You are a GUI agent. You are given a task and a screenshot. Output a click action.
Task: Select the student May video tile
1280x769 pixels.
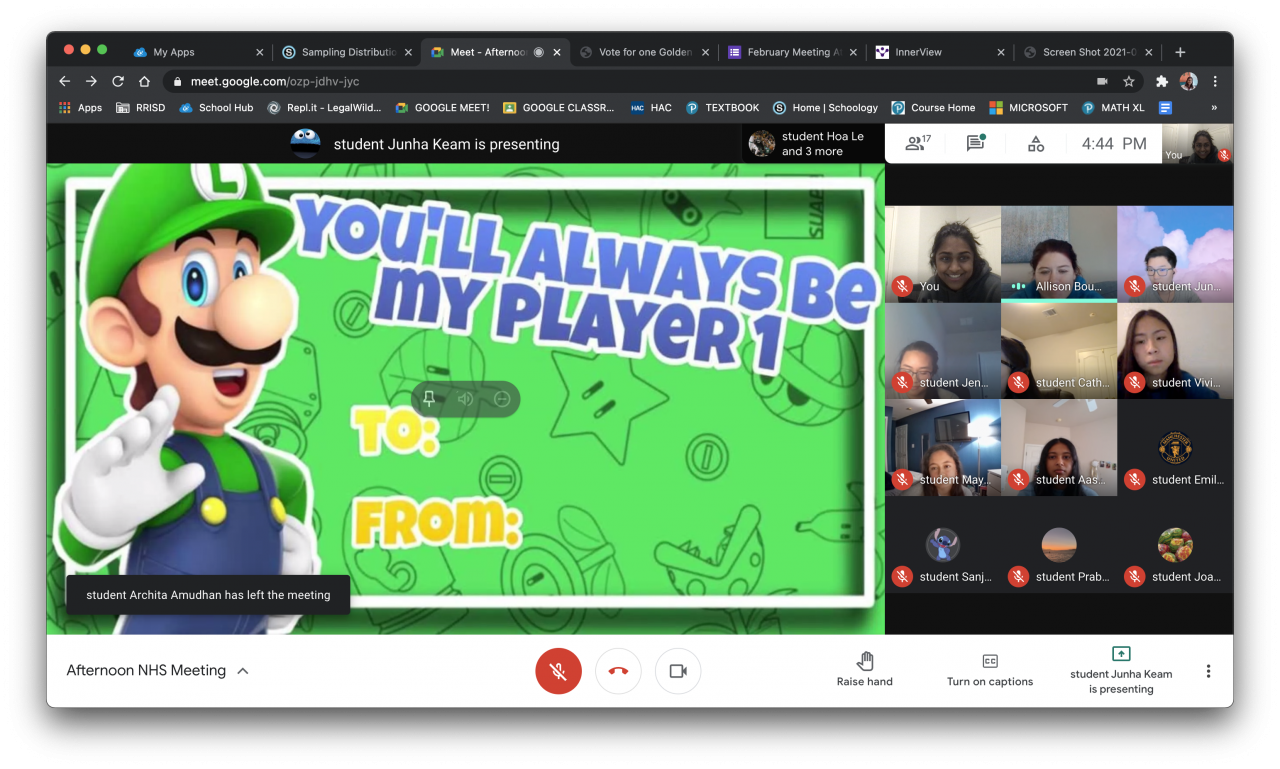[x=943, y=448]
